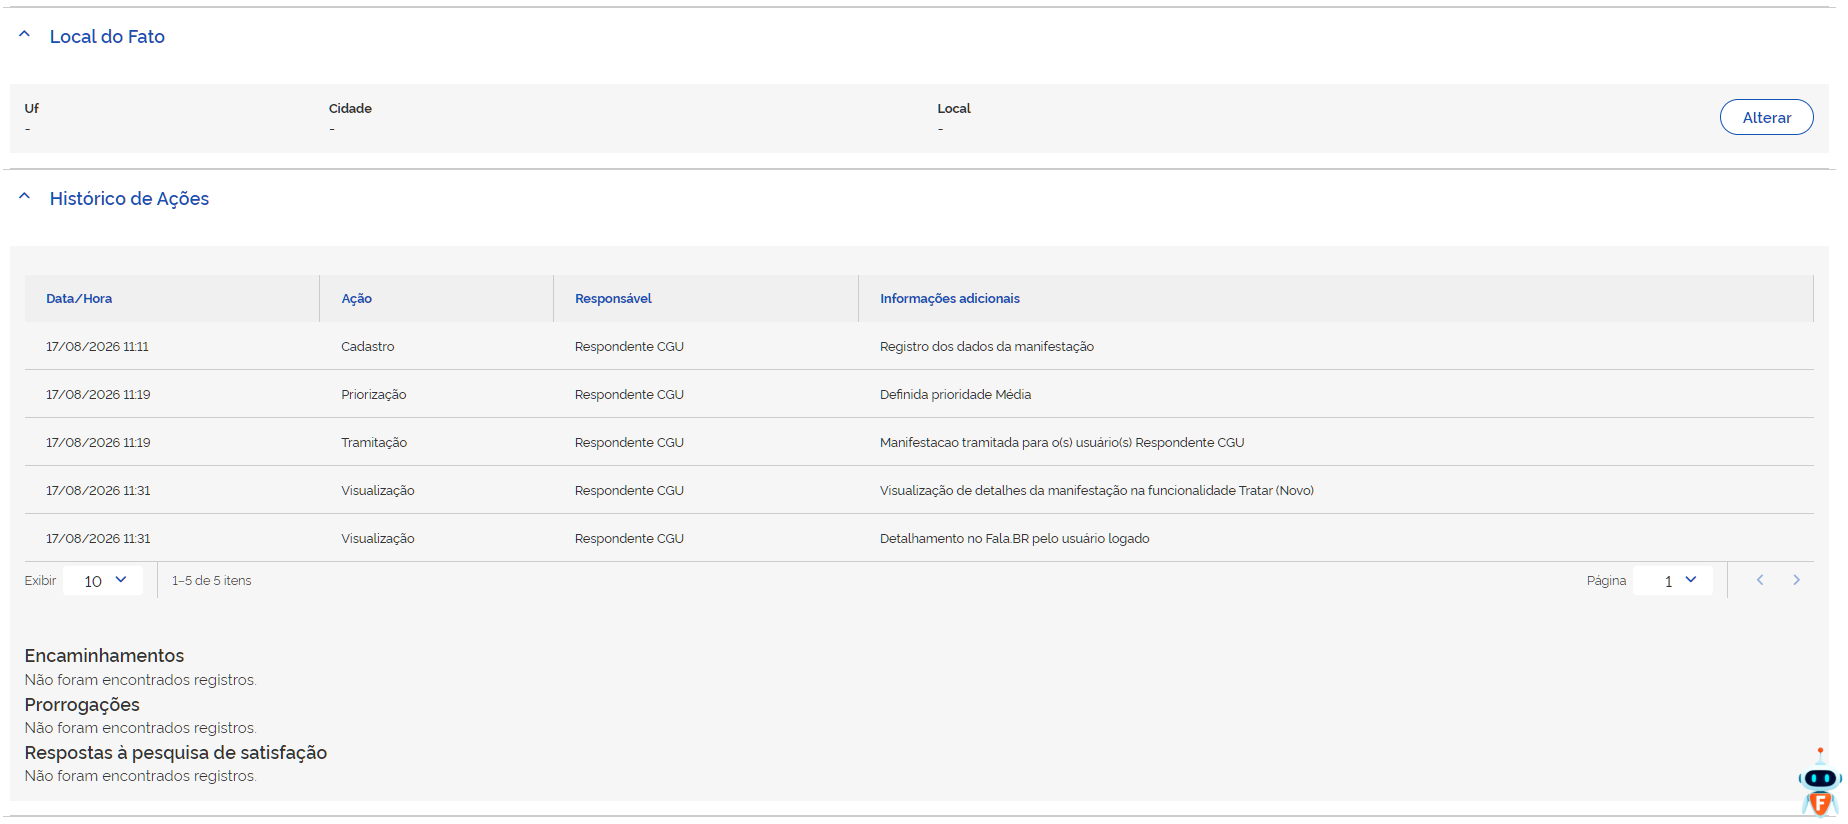
Task: Select the Priorização action row
Action: pyautogui.click(x=919, y=394)
